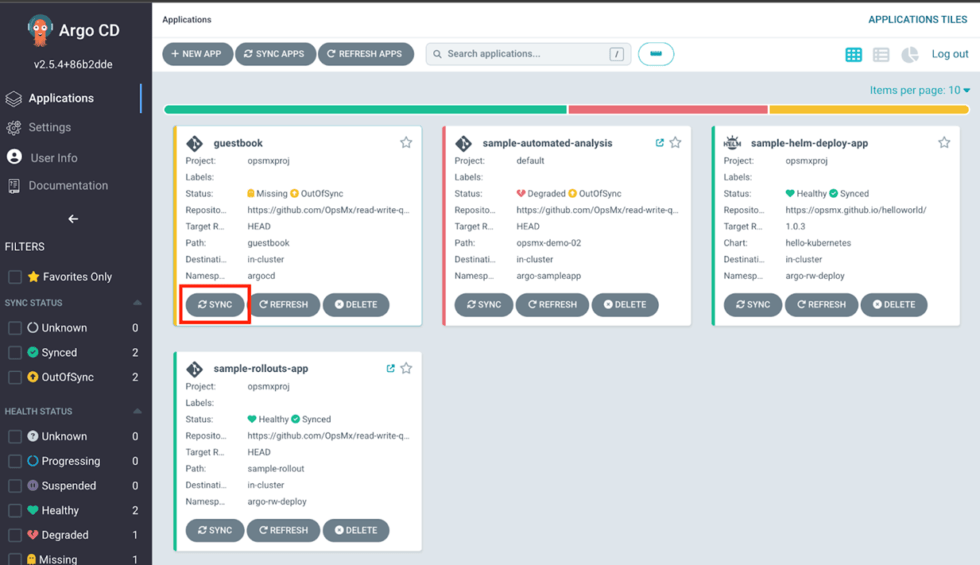Favorite the guestbook app star
This screenshot has height=565, width=980.
point(406,142)
